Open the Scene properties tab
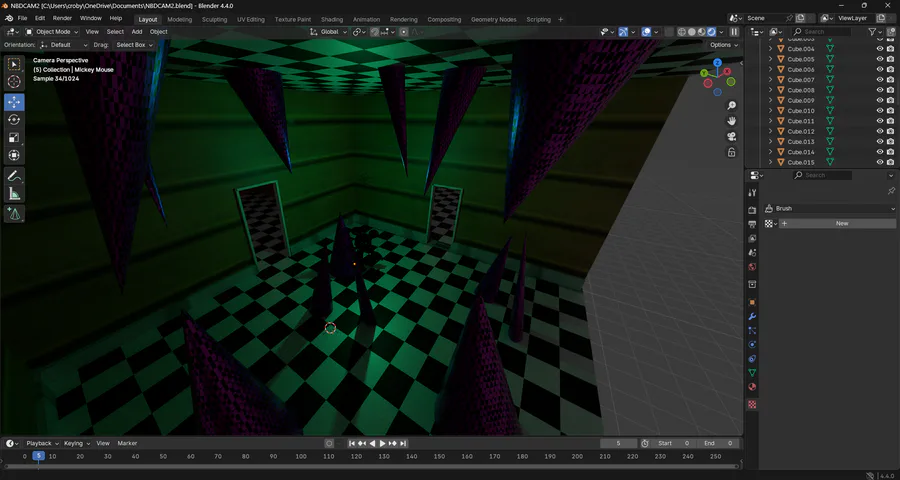The height and width of the screenshot is (480, 900). click(752, 253)
